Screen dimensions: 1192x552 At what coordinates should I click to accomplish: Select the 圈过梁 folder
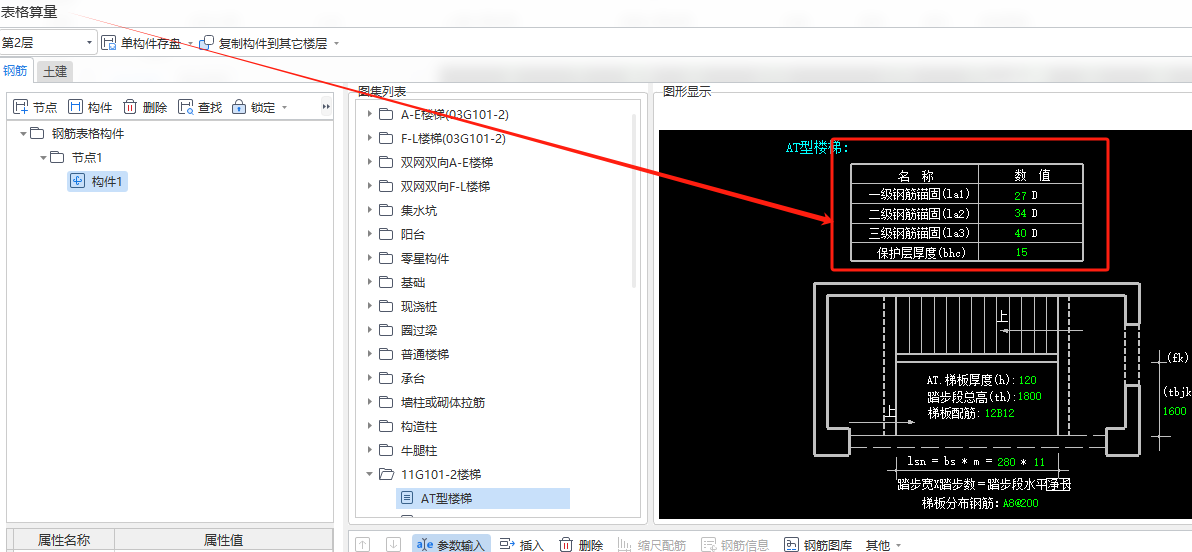(419, 331)
